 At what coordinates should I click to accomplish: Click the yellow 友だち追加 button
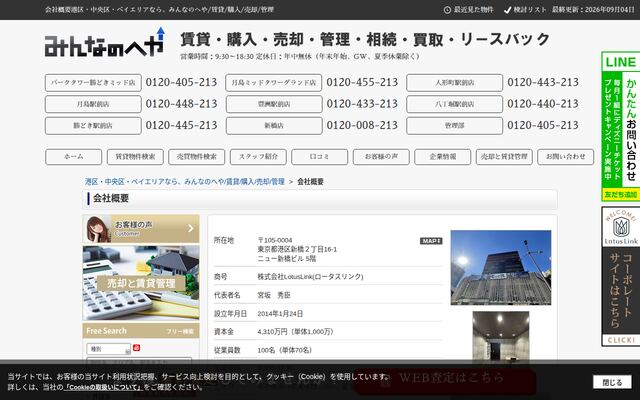pyautogui.click(x=620, y=195)
